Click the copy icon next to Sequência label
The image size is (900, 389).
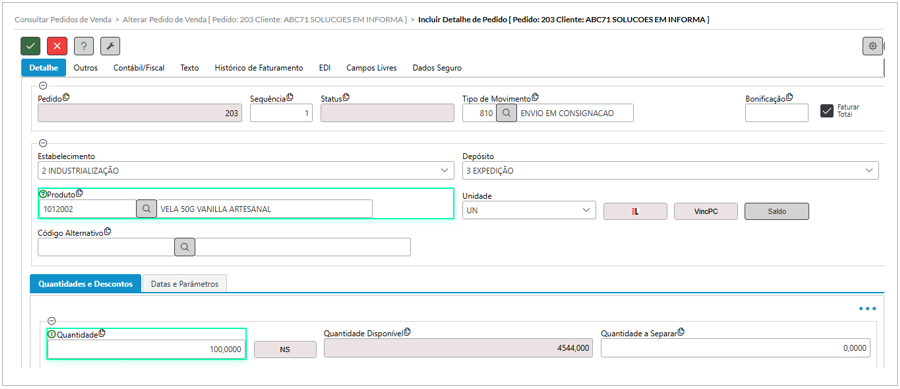tap(289, 98)
